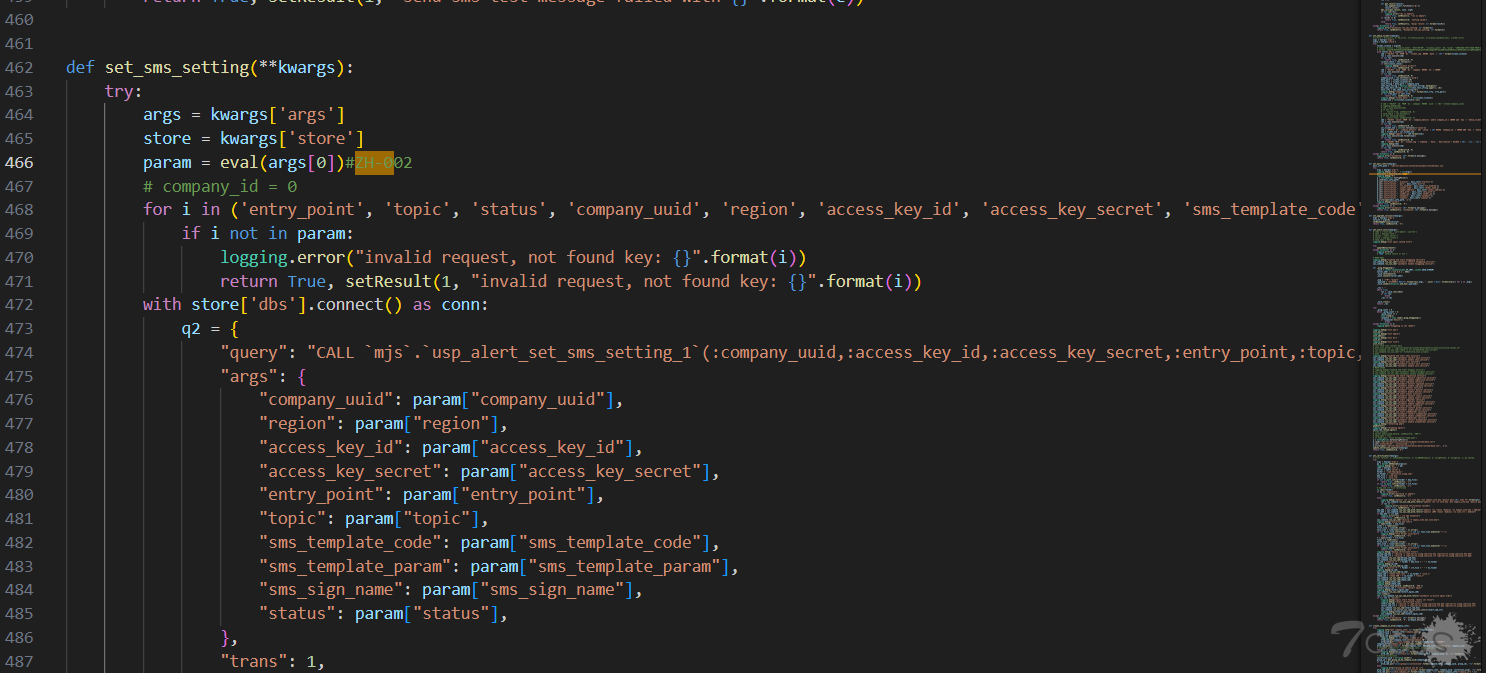This screenshot has height=673, width=1486.
Task: Click the q2 variable on line 473
Action: click(191, 328)
